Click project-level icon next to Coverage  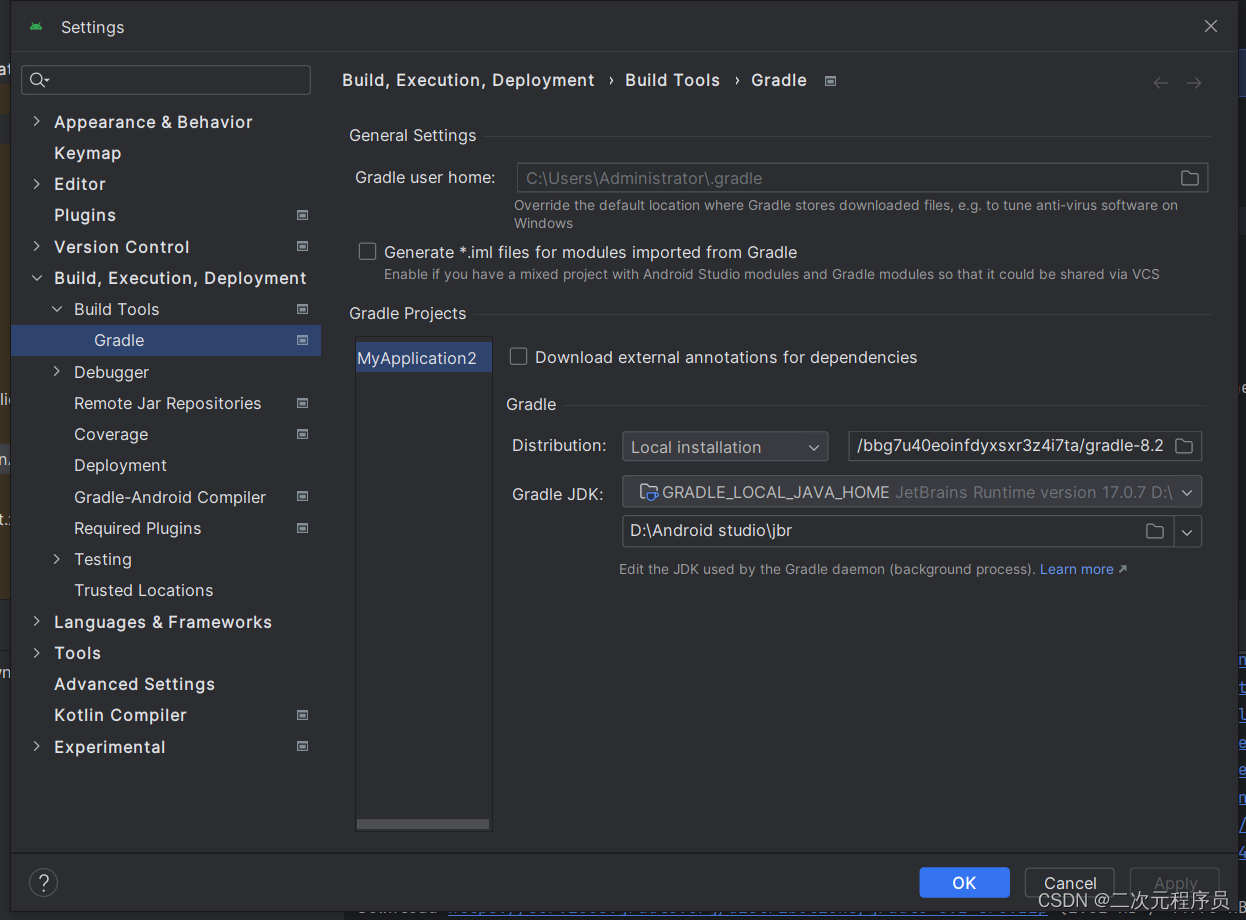pos(302,434)
